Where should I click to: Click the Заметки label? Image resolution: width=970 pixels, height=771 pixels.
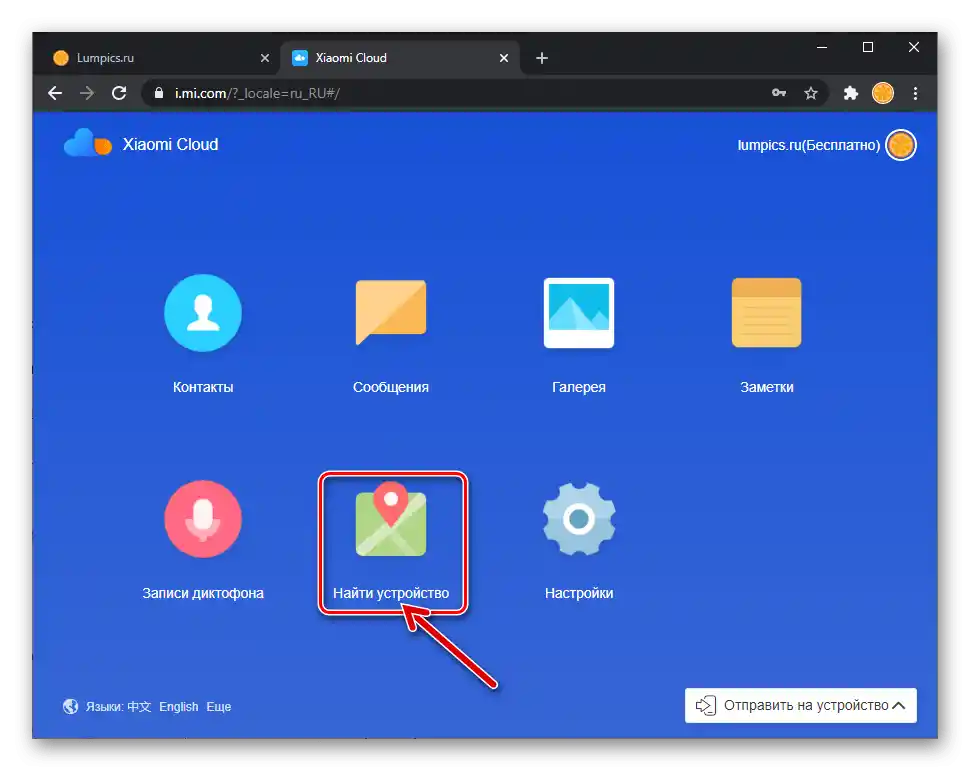pyautogui.click(x=766, y=387)
